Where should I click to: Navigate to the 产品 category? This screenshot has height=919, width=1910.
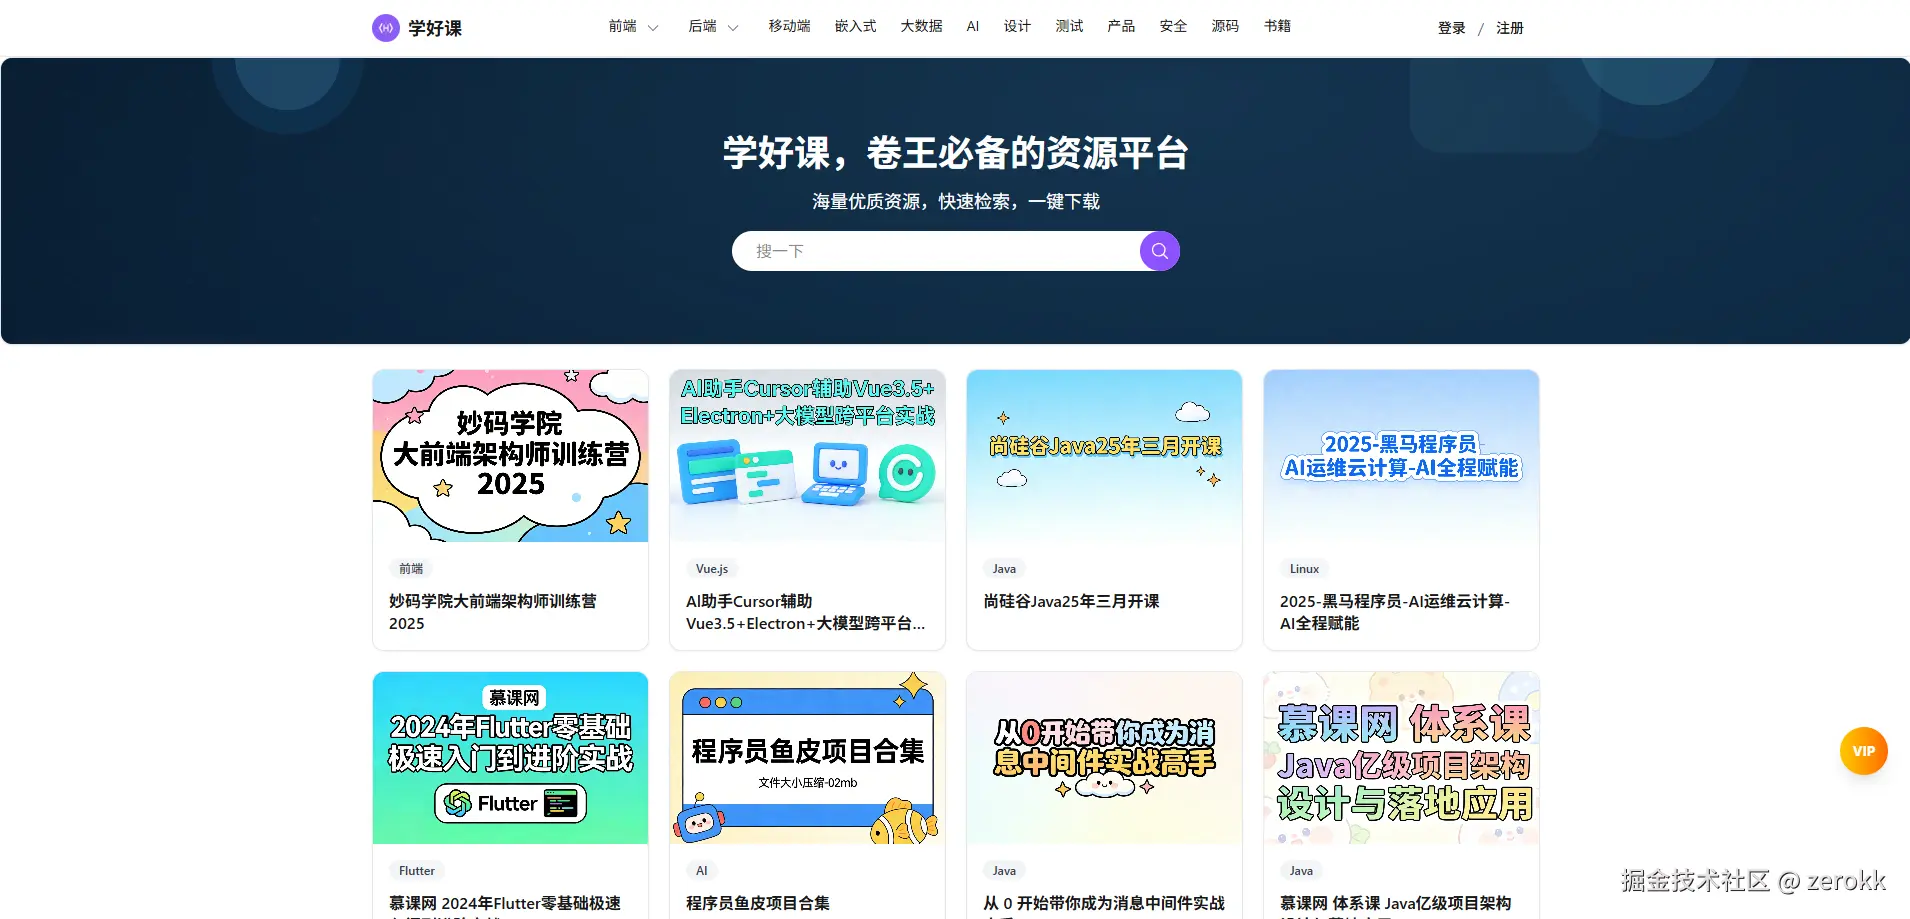coord(1122,26)
